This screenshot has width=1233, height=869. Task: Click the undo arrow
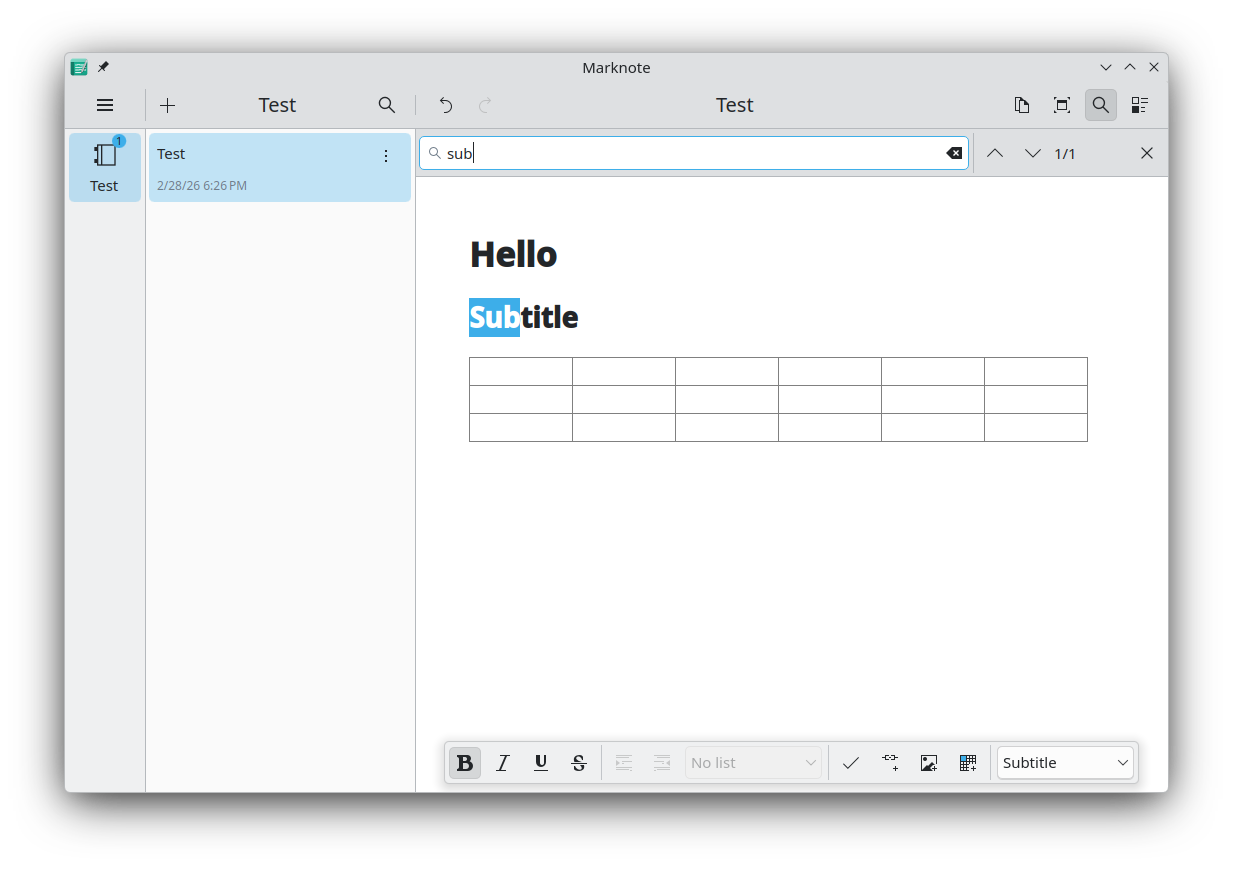click(x=446, y=105)
